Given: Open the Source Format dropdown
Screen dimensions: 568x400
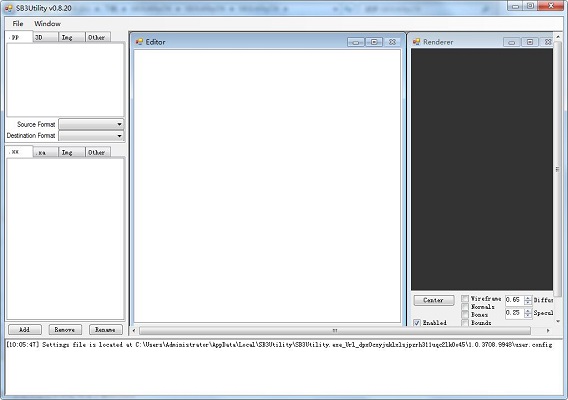Looking at the screenshot, I should click(x=91, y=124).
